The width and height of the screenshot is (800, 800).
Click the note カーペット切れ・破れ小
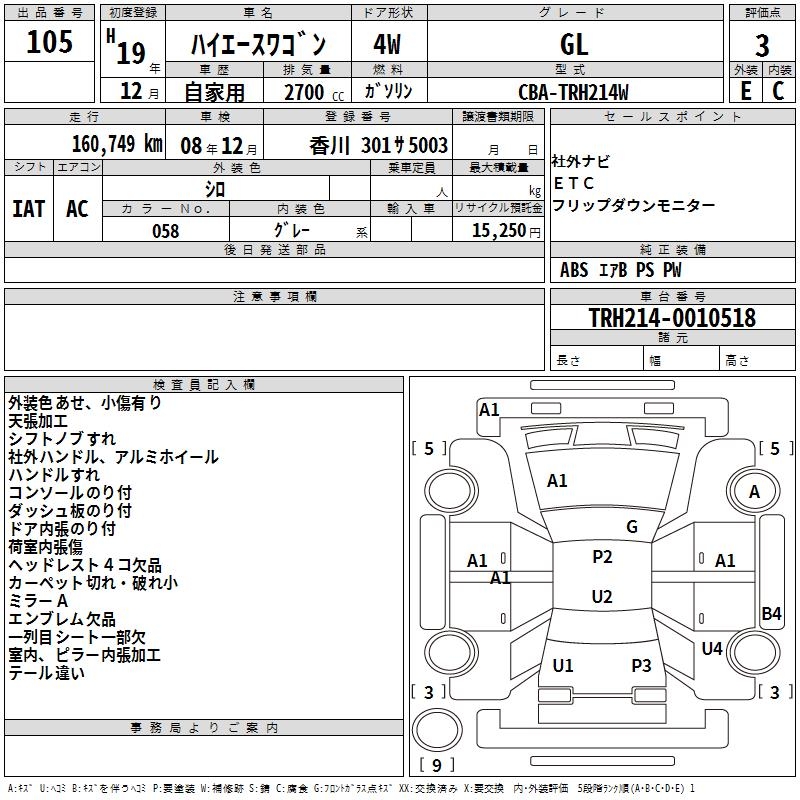(x=93, y=583)
